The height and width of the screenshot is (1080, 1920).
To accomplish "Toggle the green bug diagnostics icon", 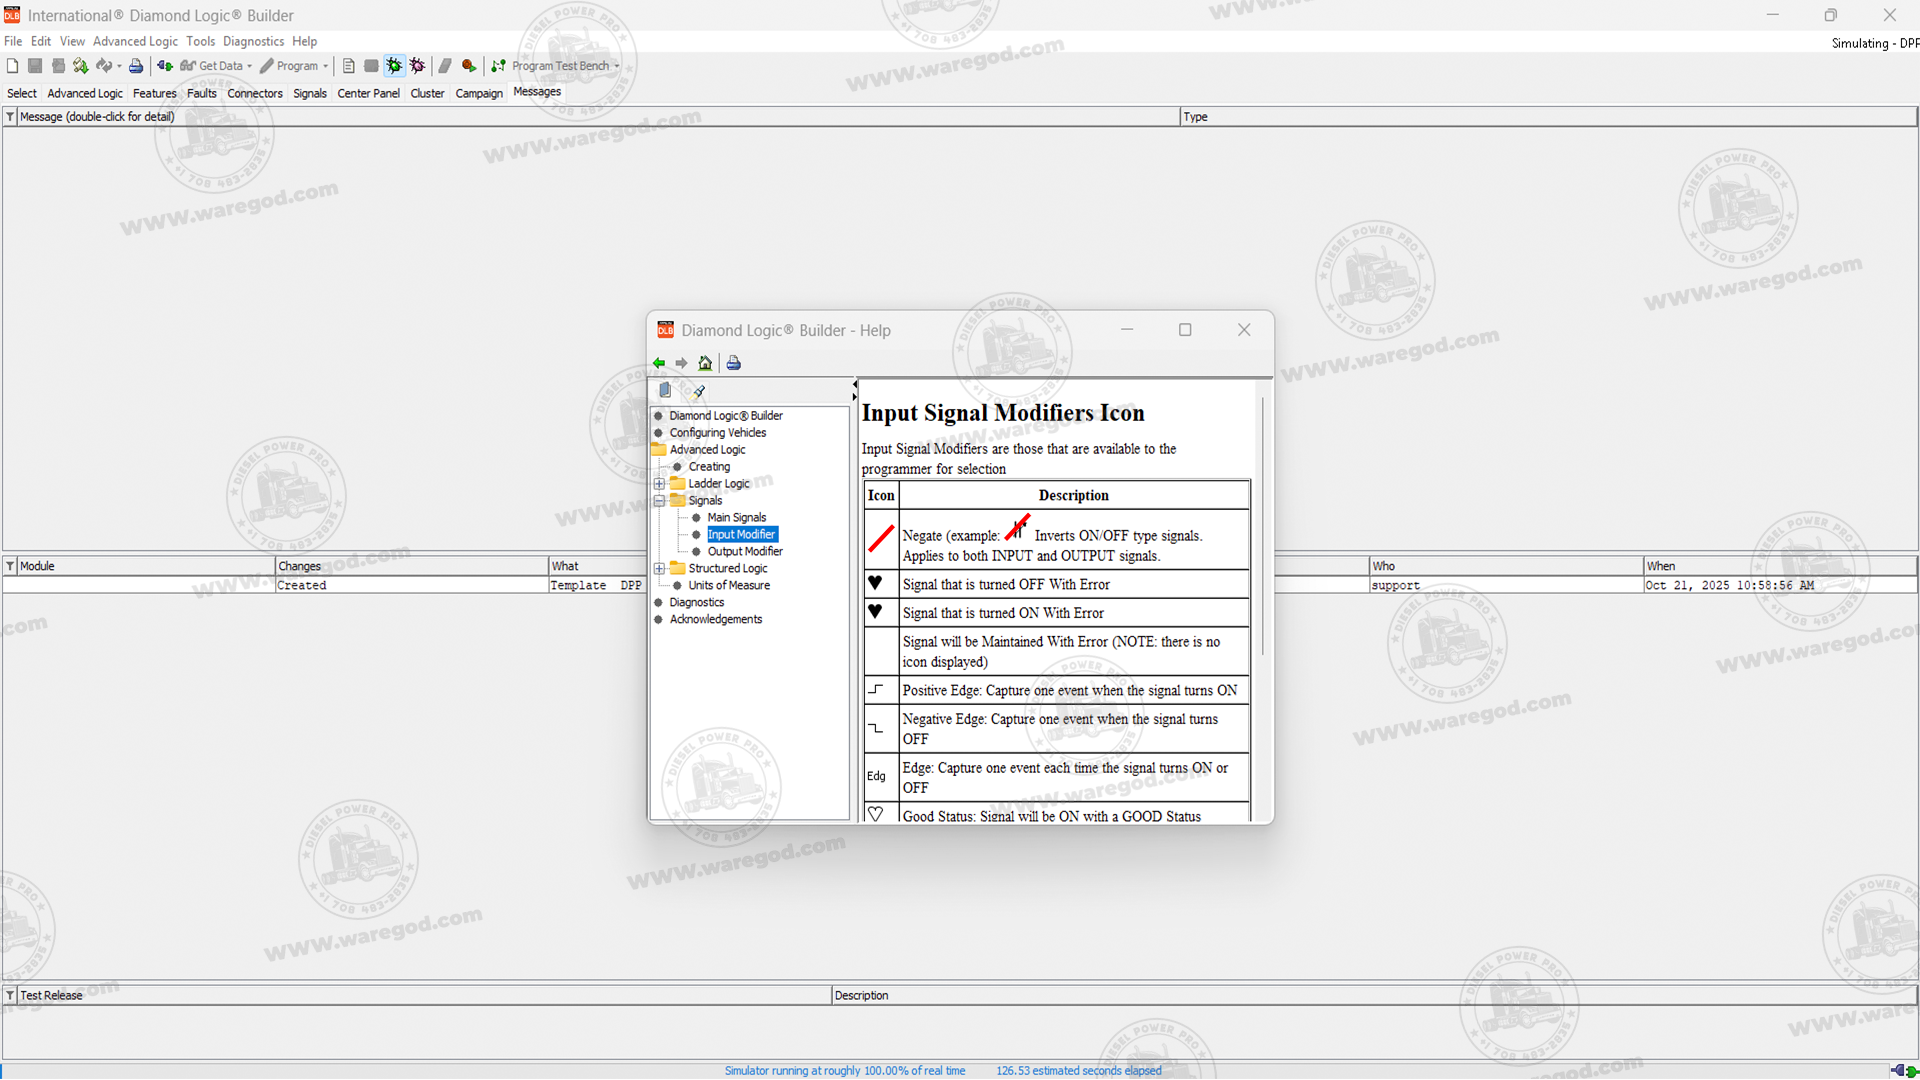I will coord(394,66).
